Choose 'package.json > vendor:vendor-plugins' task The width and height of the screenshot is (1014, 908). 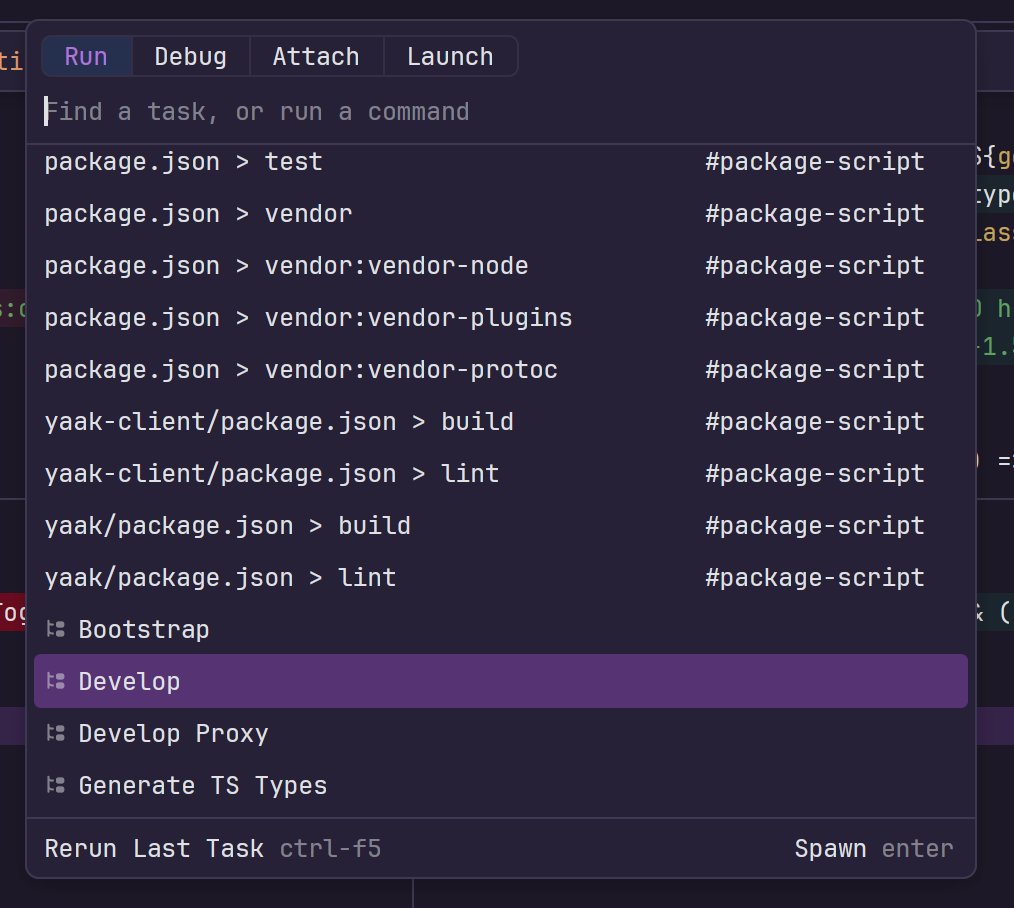pos(501,318)
